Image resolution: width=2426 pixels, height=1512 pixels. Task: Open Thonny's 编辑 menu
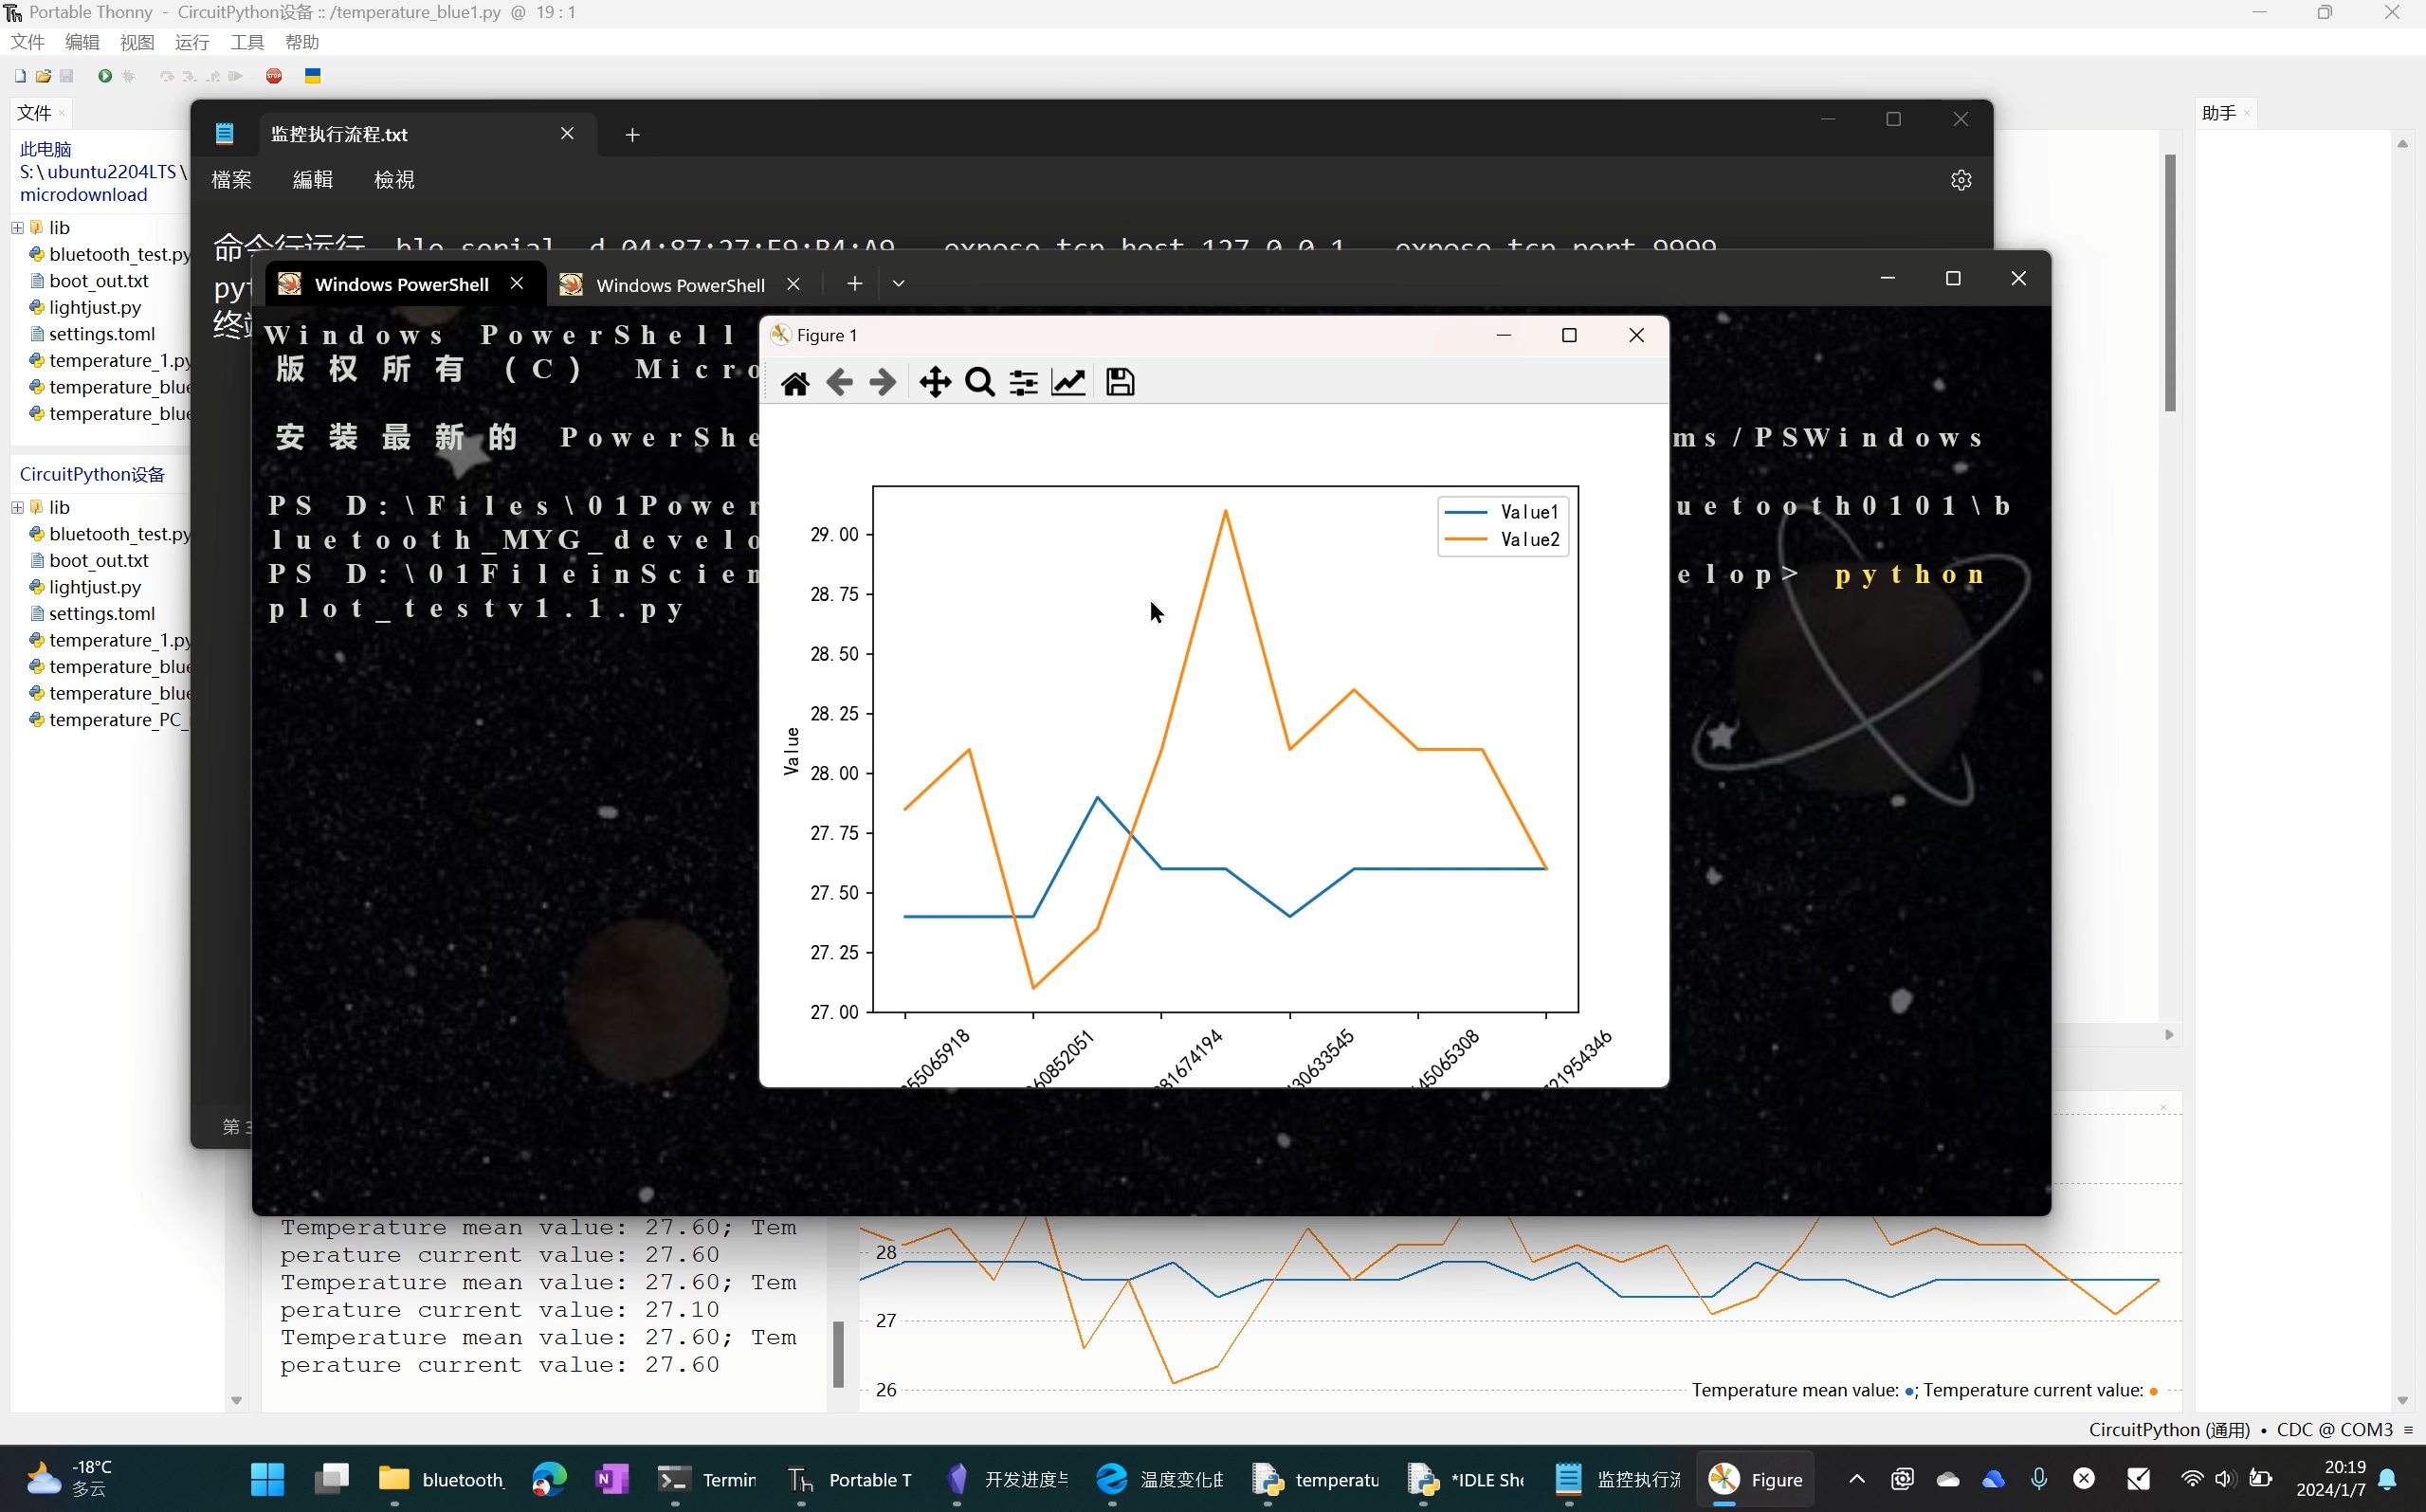[82, 42]
